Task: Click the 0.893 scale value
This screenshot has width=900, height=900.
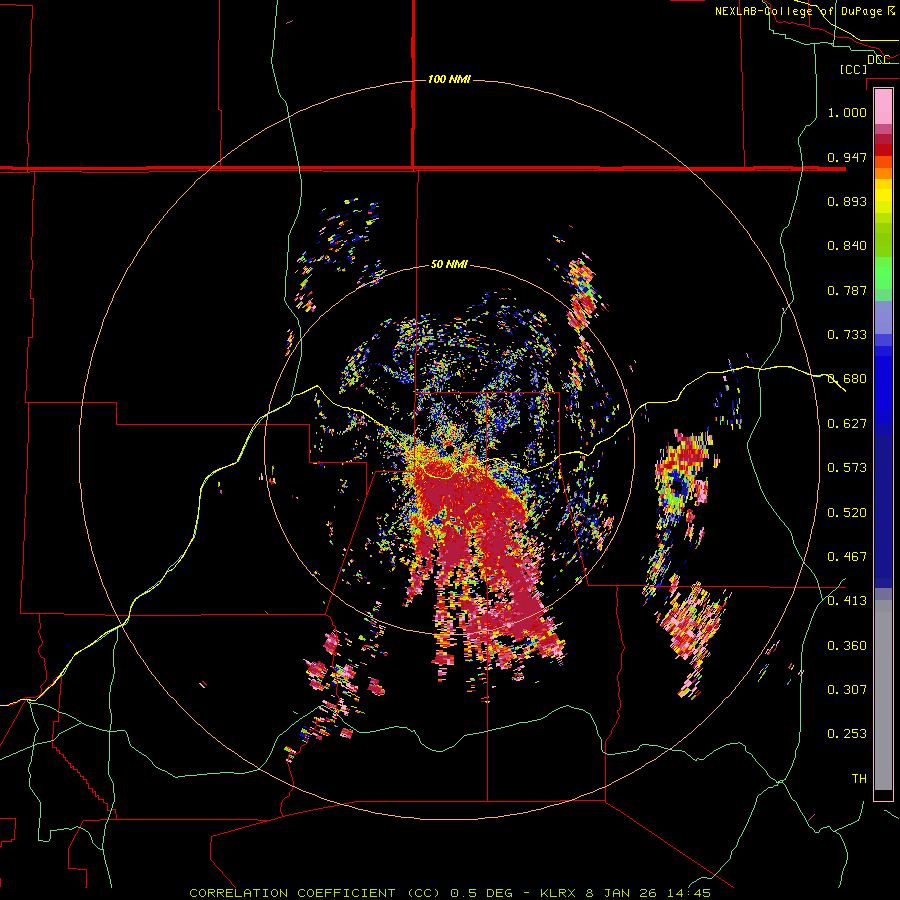Action: point(847,201)
